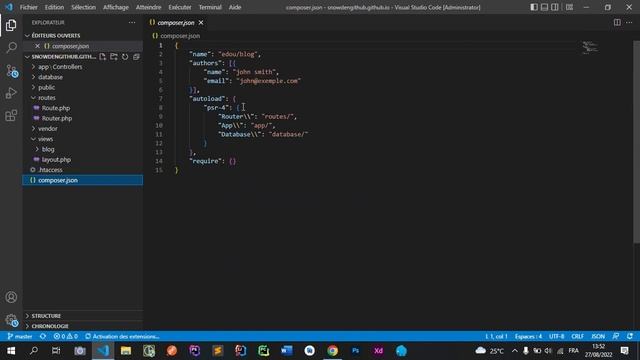This screenshot has height=360, width=640.
Task: Open the feedback icon in status bar
Action: click(616, 336)
